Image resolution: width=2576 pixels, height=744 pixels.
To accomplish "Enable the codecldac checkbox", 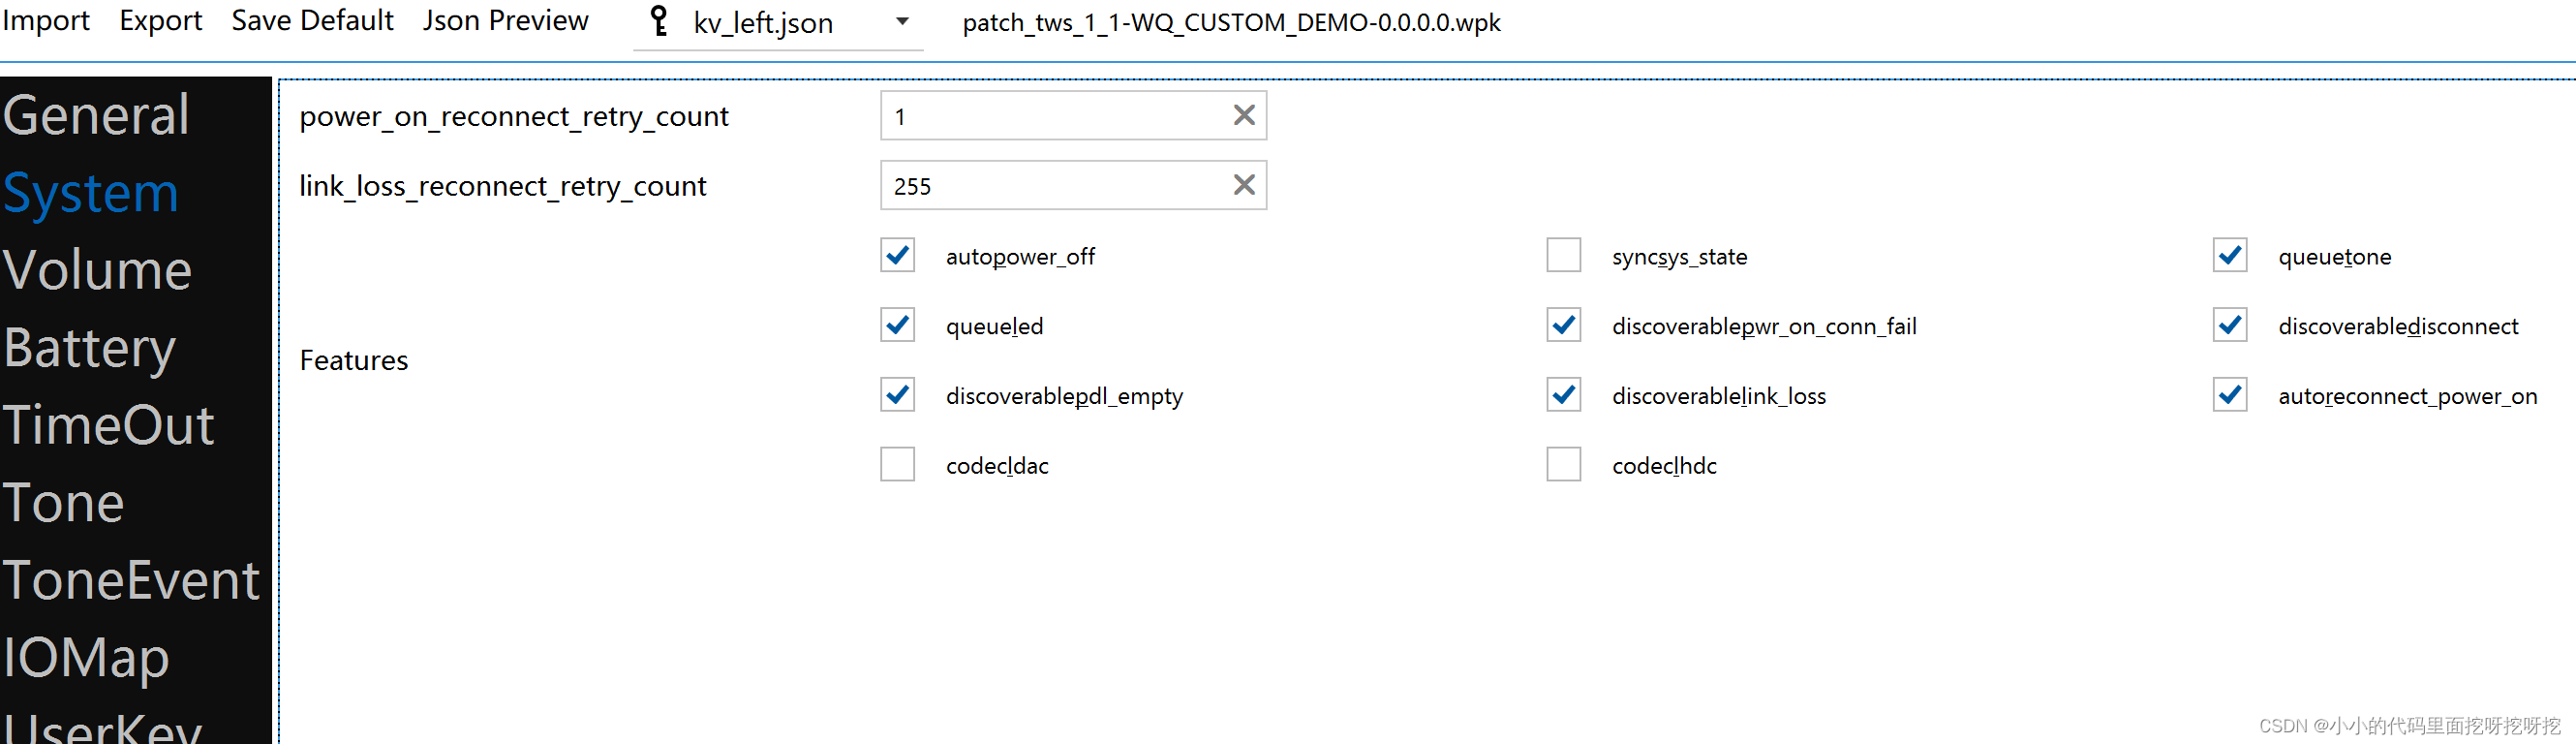I will click(897, 465).
